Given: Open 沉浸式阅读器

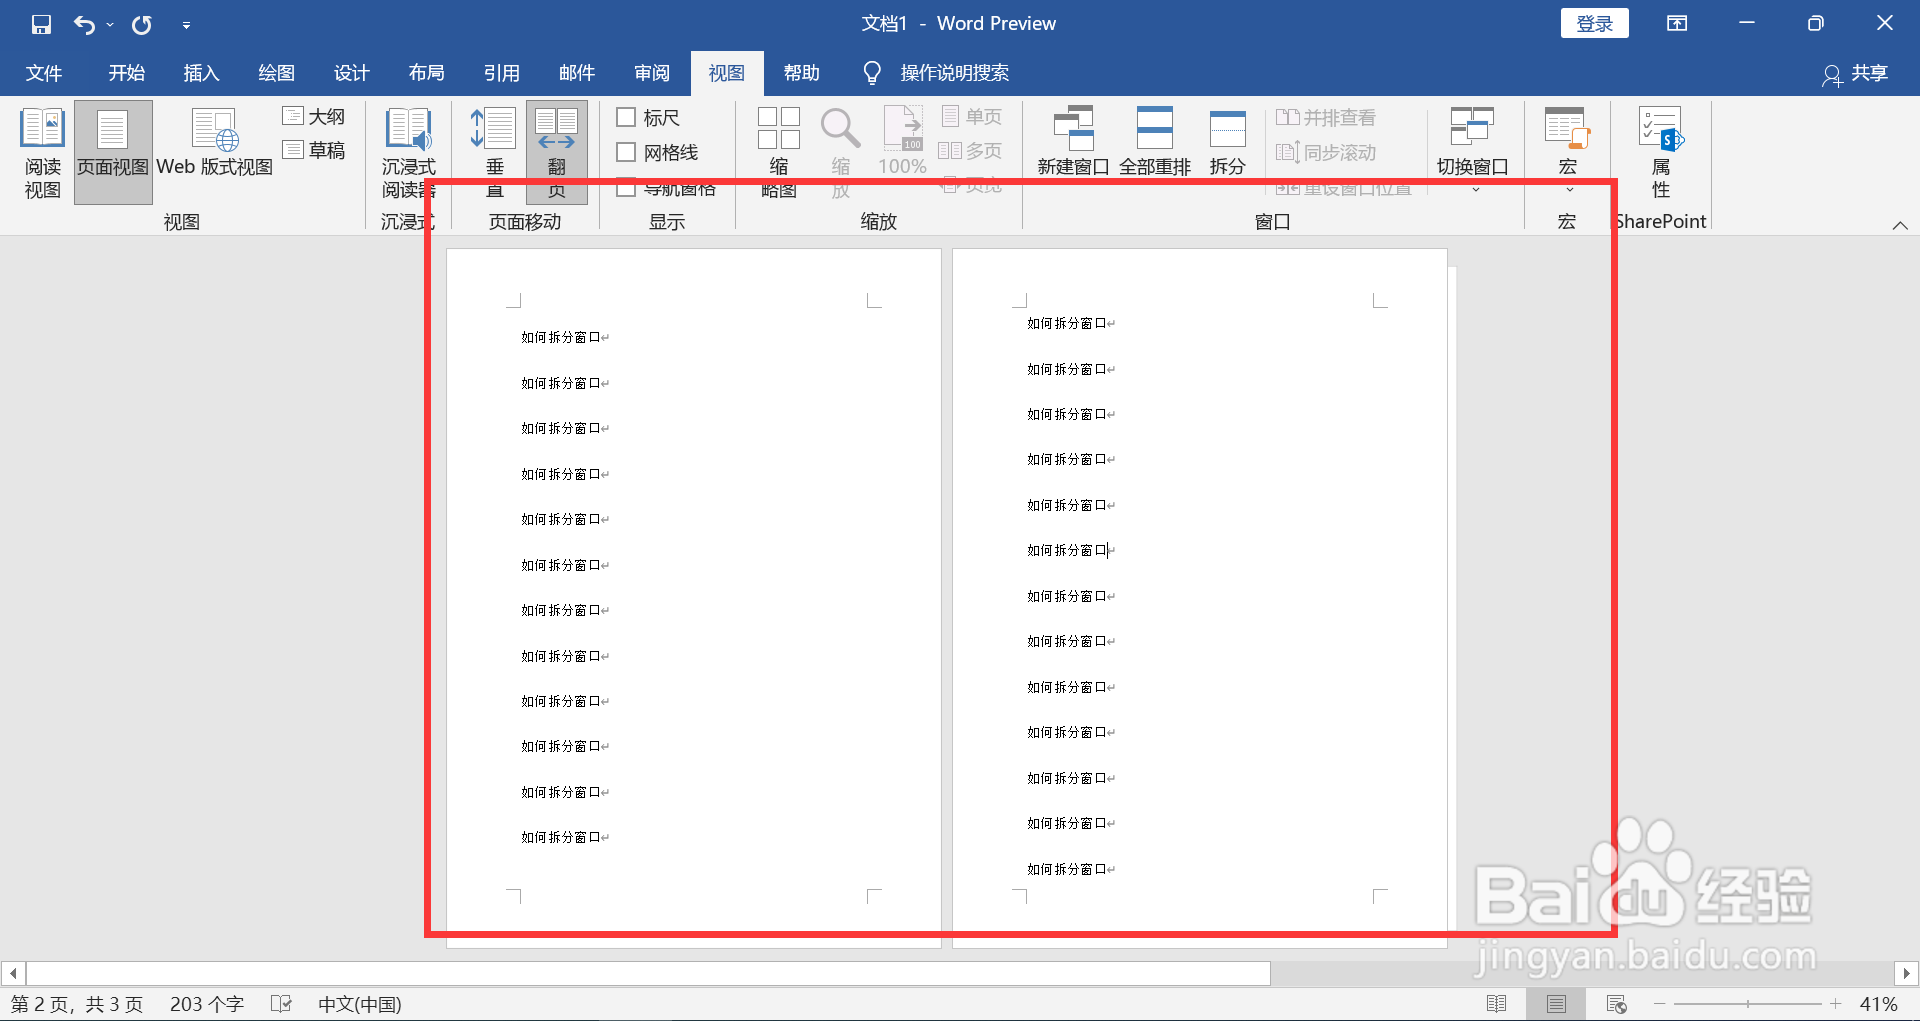Looking at the screenshot, I should pyautogui.click(x=409, y=153).
